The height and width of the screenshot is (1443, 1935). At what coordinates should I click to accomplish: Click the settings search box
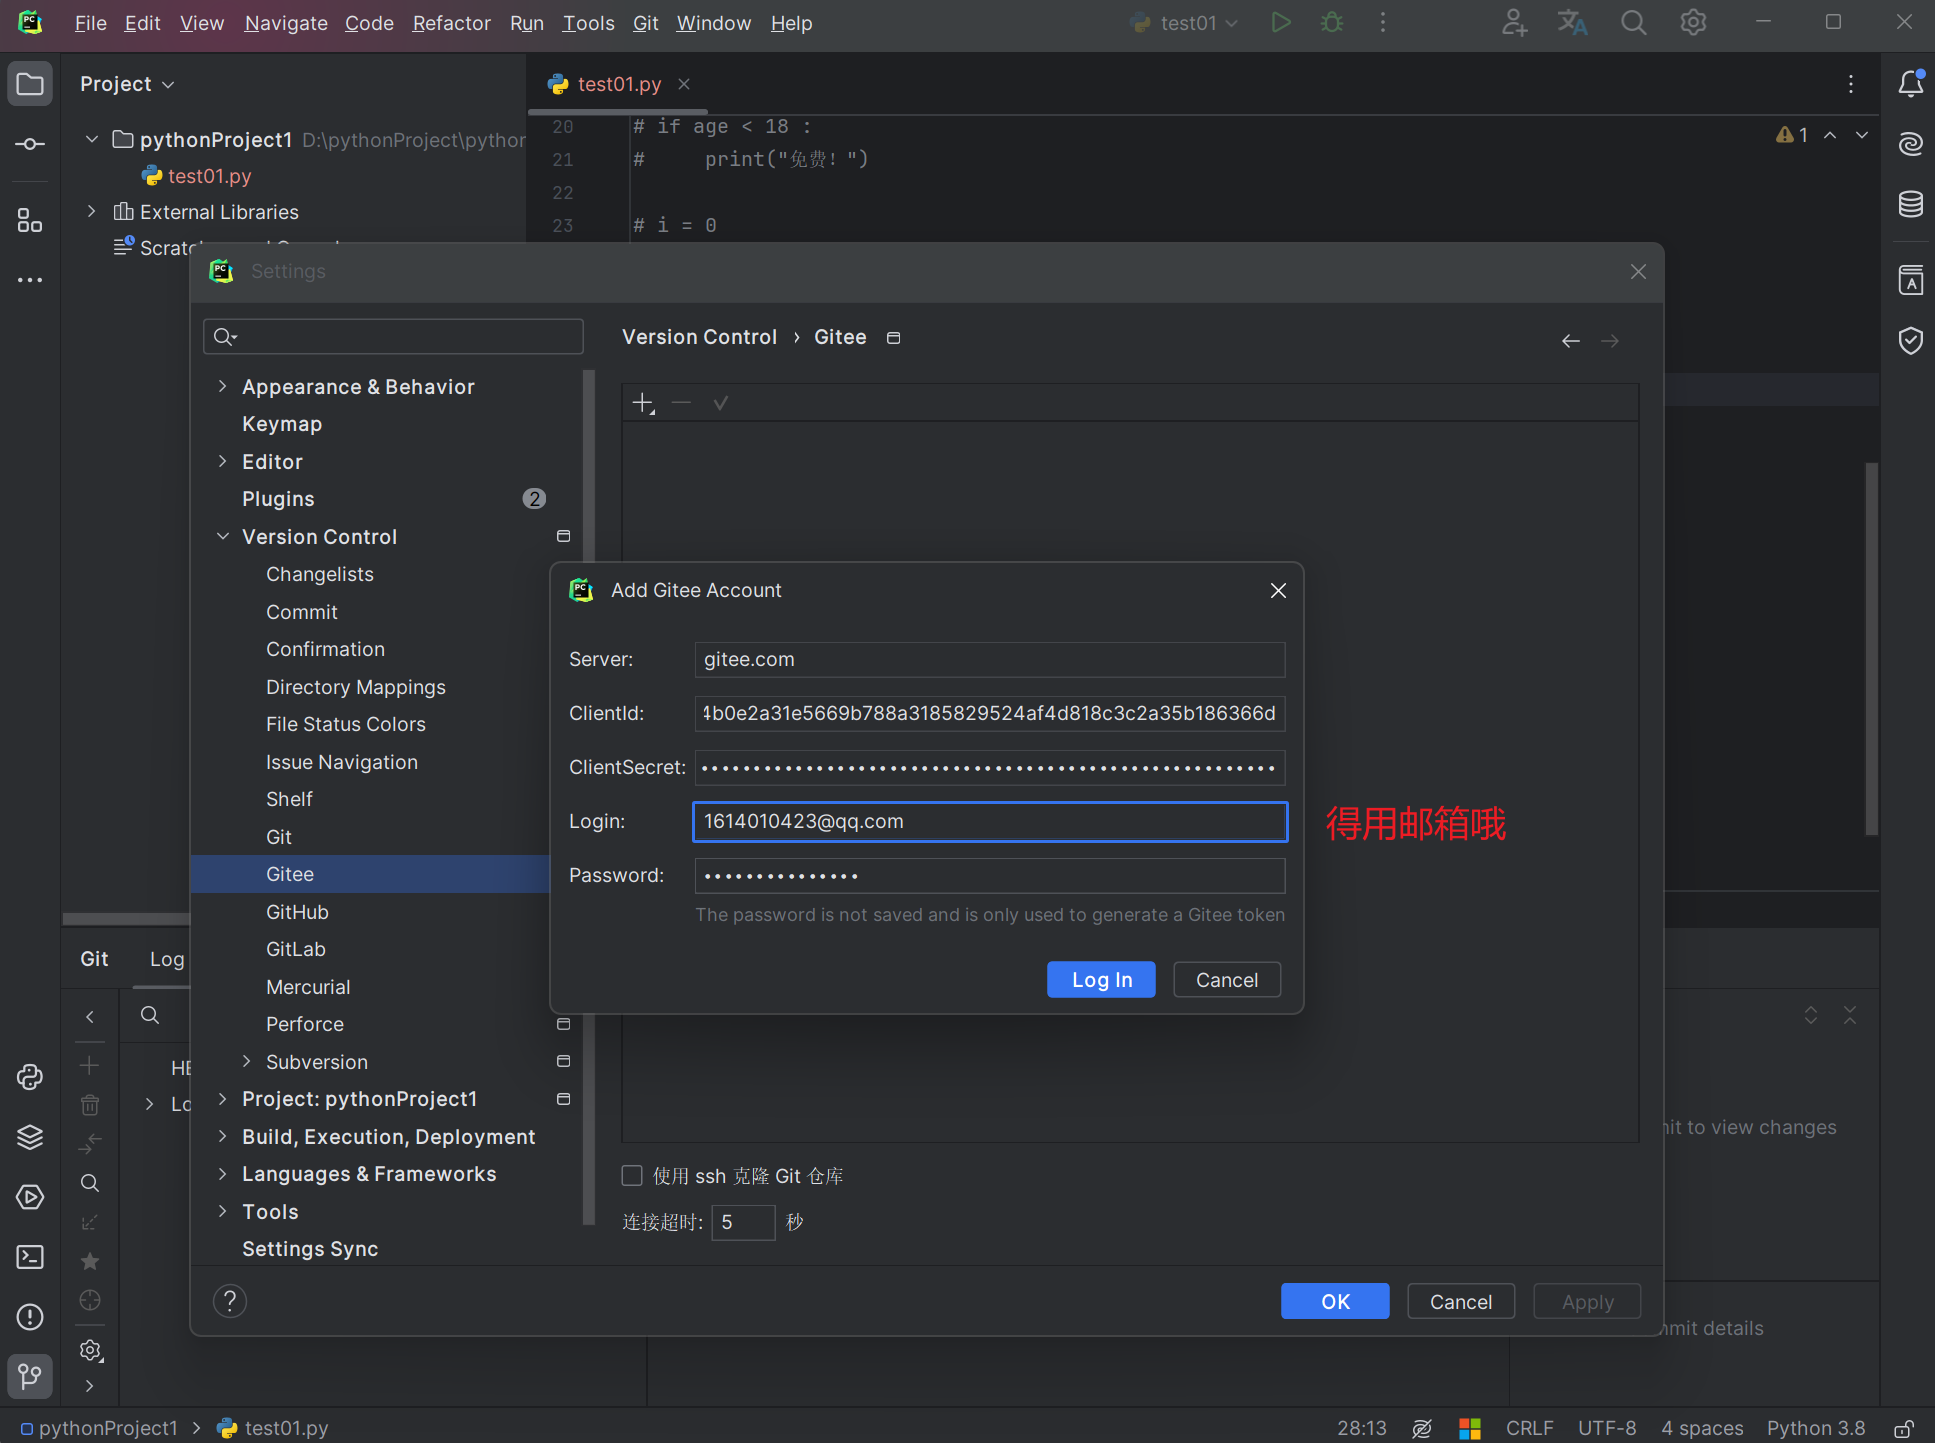[x=393, y=337]
